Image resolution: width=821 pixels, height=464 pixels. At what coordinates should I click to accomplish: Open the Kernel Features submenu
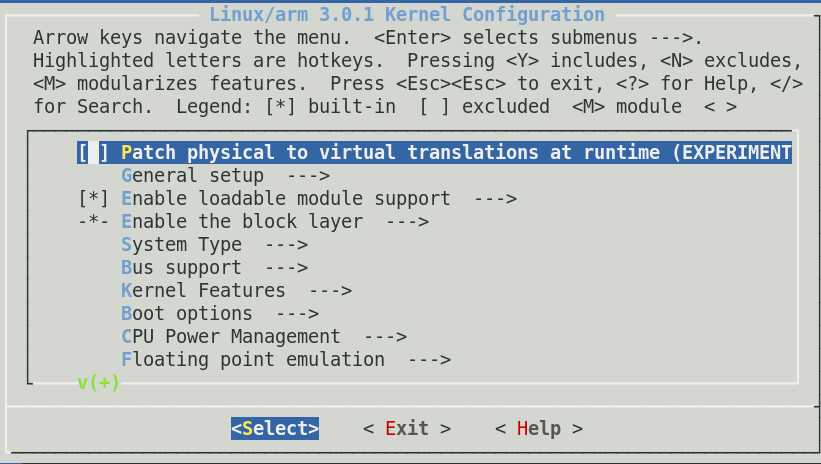pos(237,291)
